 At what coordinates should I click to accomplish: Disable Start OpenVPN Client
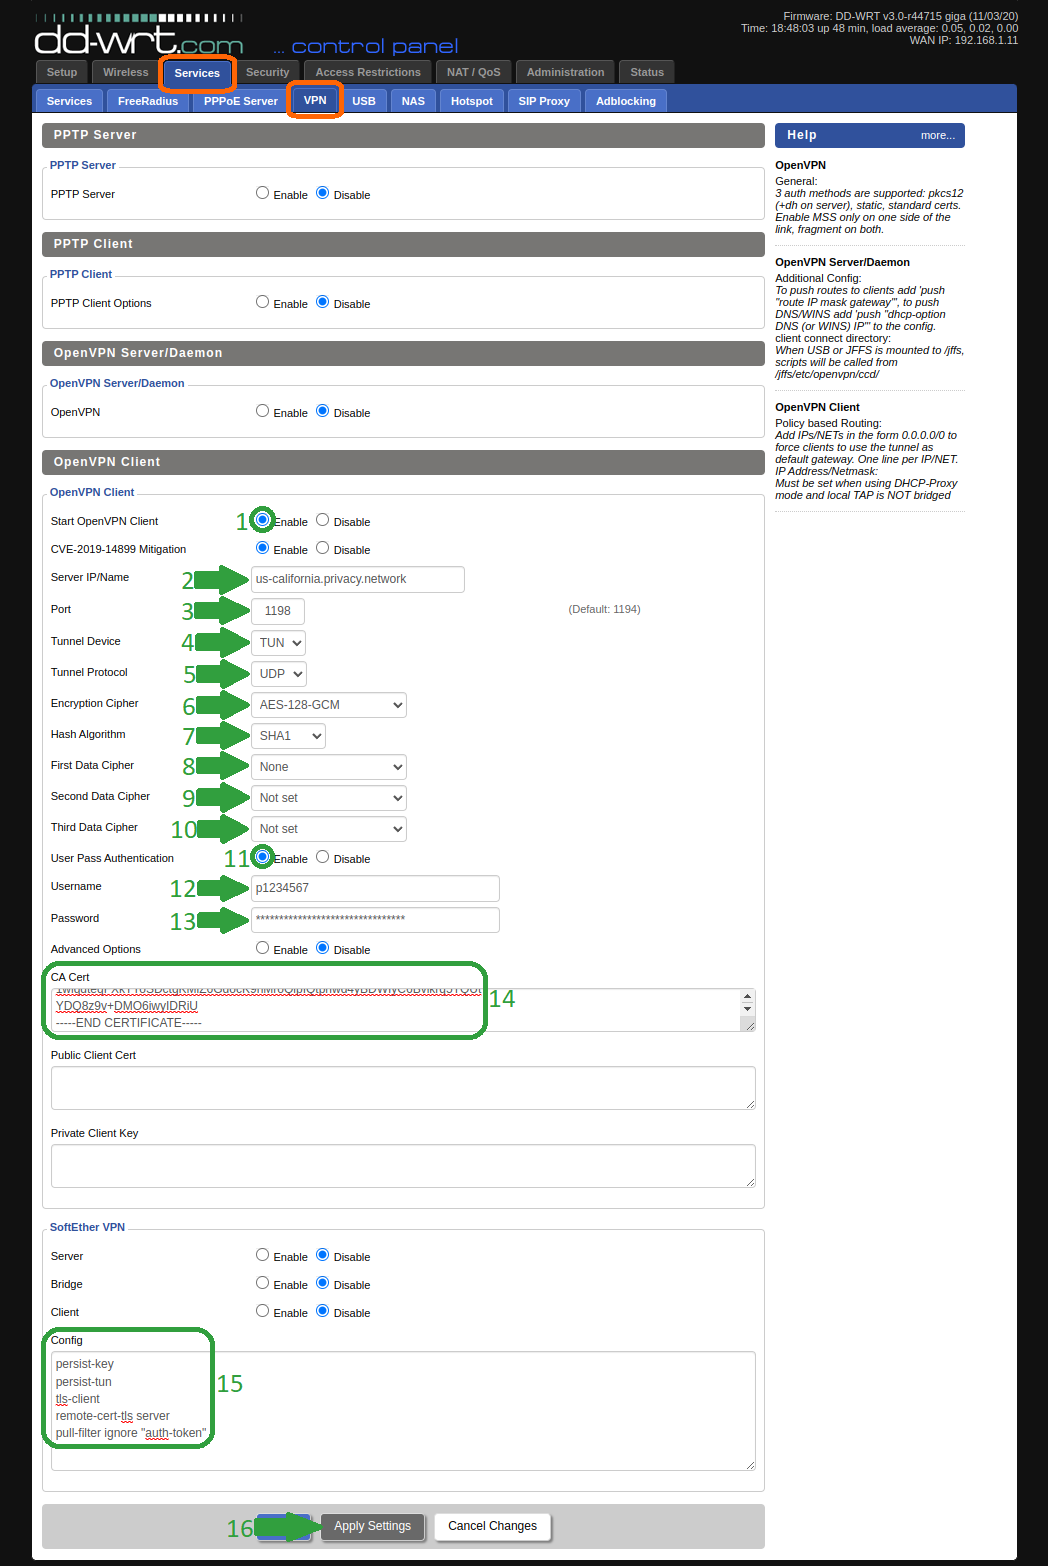click(323, 520)
